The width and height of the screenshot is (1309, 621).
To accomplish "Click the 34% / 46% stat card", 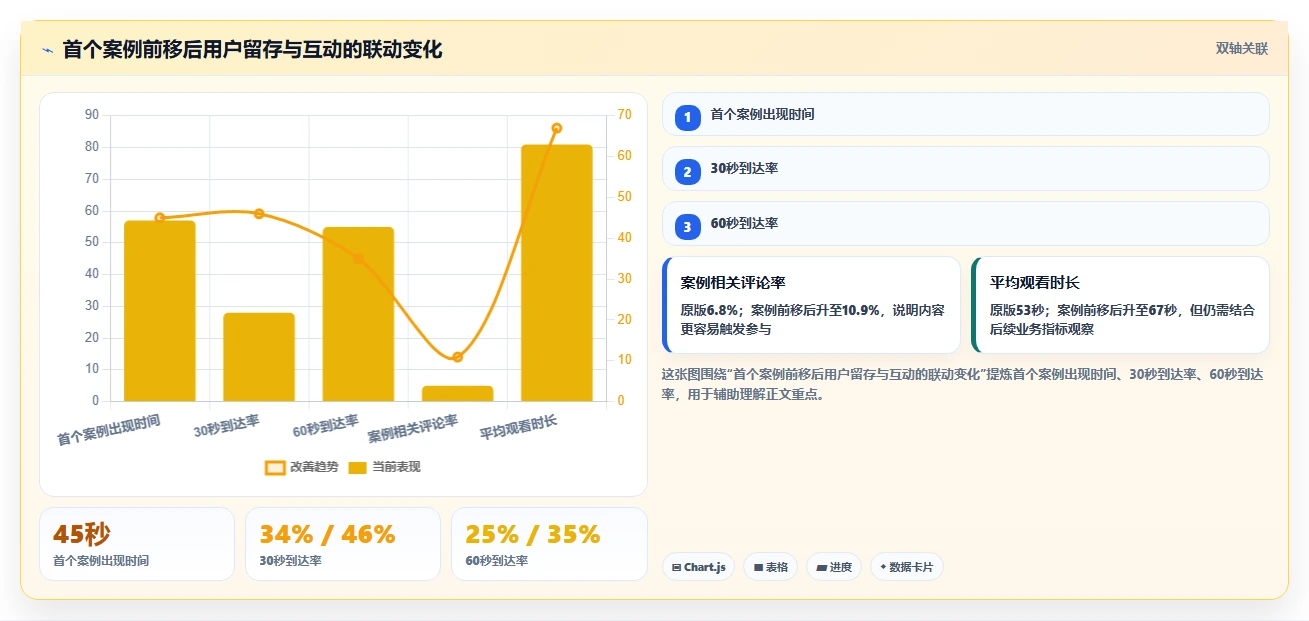I will (x=343, y=544).
